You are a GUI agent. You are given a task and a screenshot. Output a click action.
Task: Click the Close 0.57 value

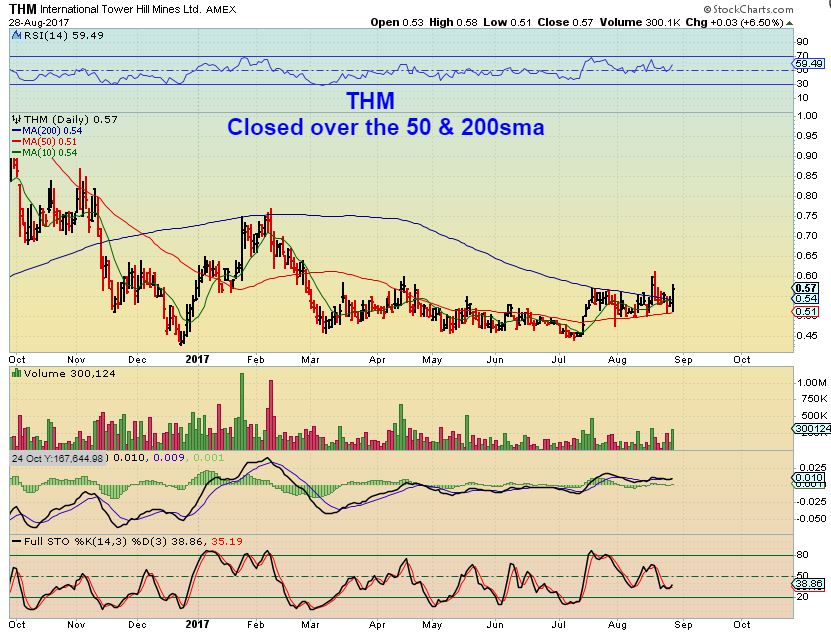[565, 22]
